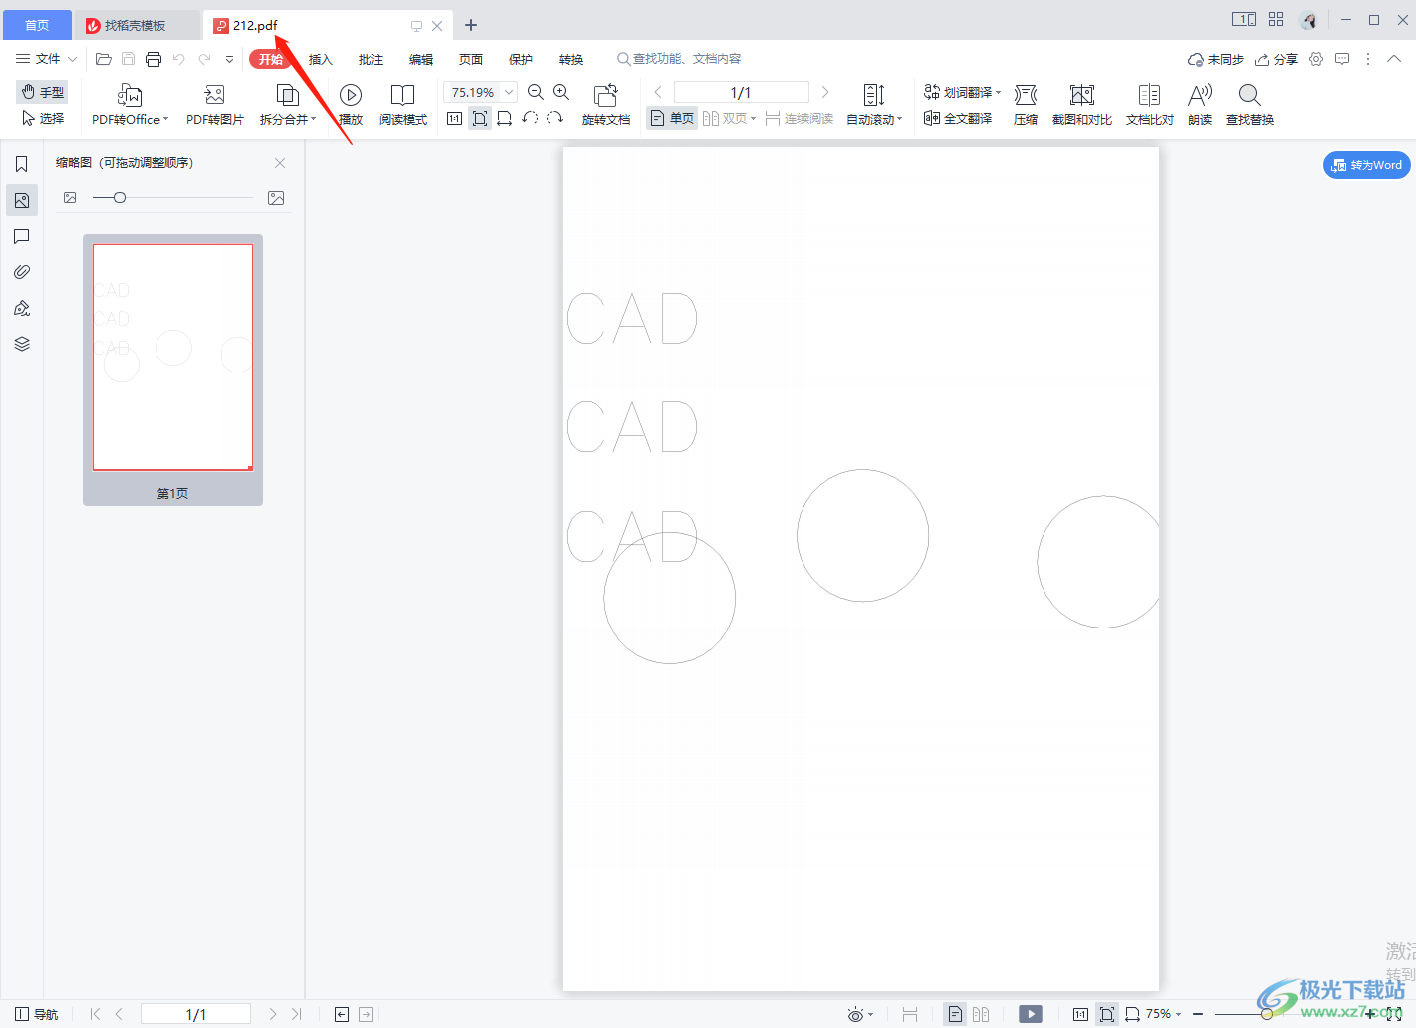1416x1028 pixels.
Task: Switch to the 保护 tab
Action: [x=521, y=59]
